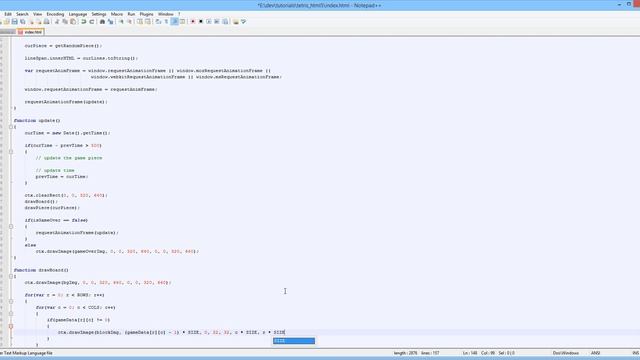Cut selection with the Cut icon
Screen dimensions: 640x360
[57, 22]
